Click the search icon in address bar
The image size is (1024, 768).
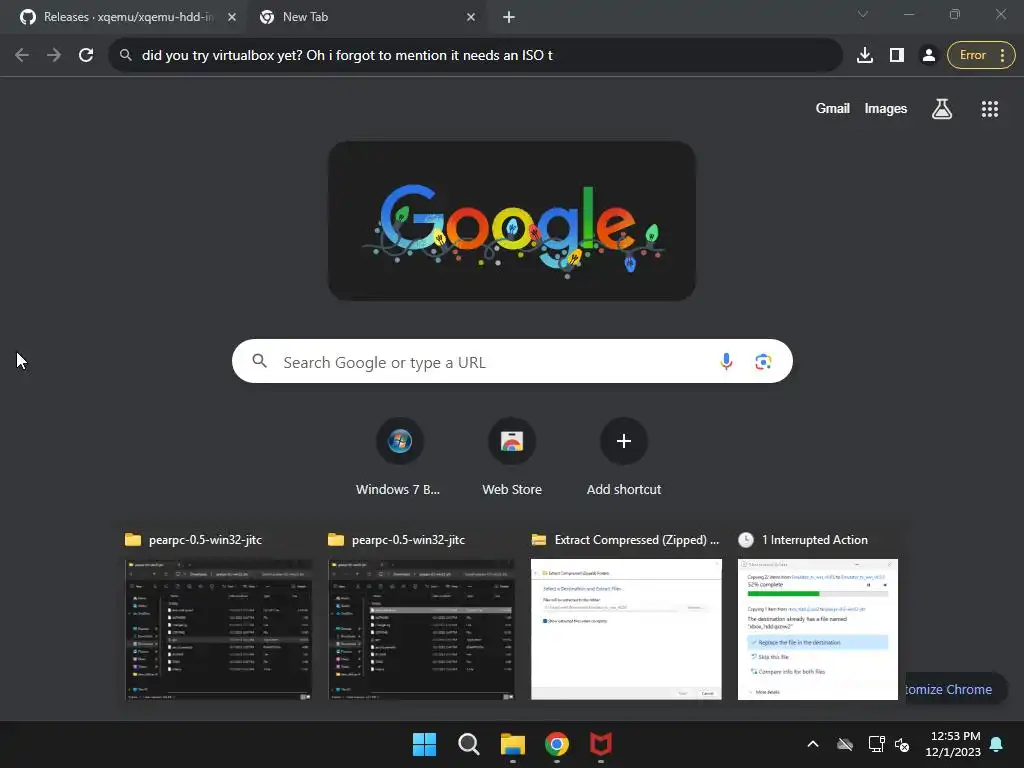click(x=126, y=56)
